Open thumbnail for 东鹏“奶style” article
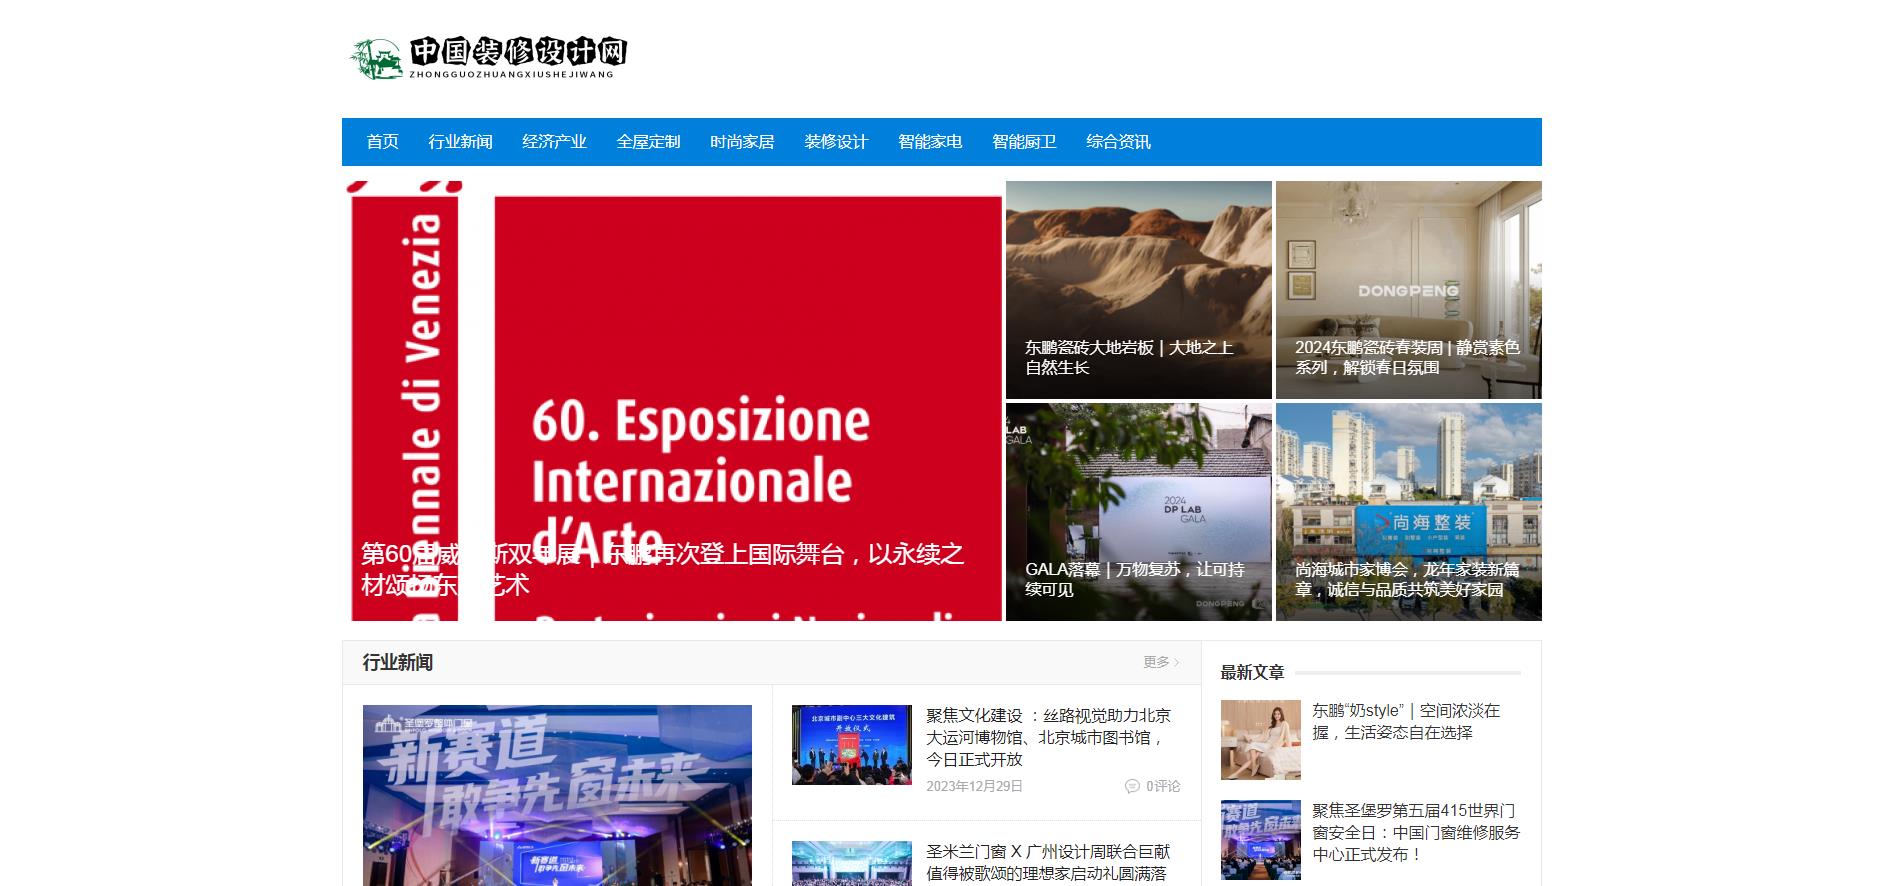Viewport: 1885px width, 886px height. (1261, 740)
